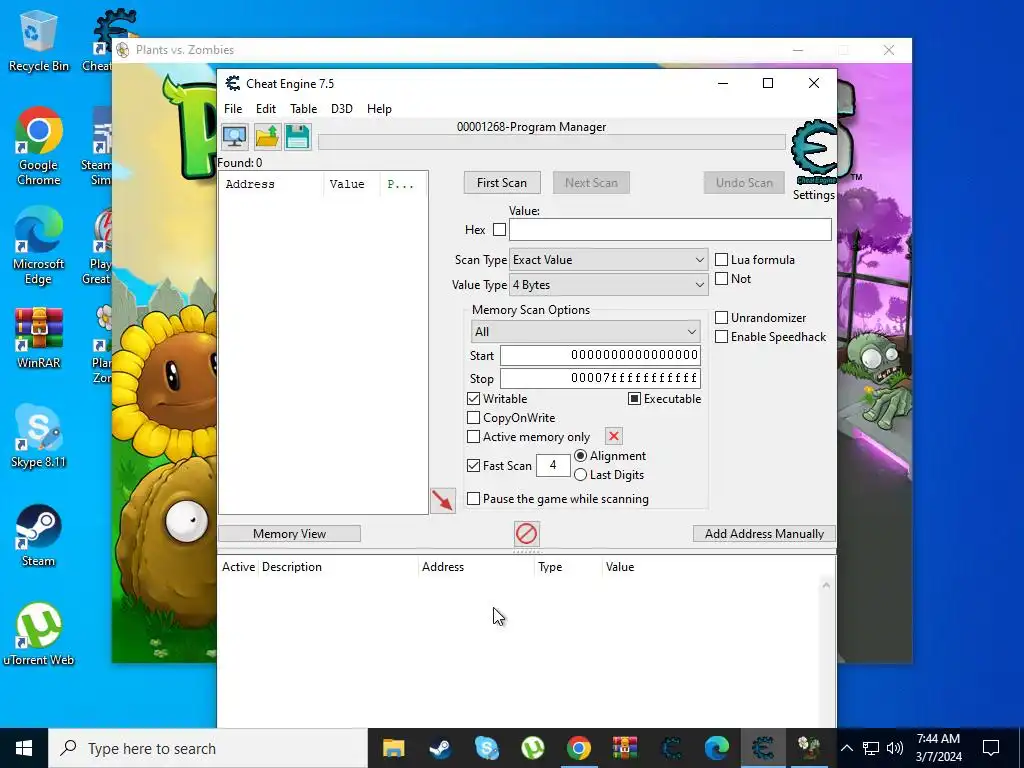The width and height of the screenshot is (1024, 768).
Task: Open uTorrent Web desktop shortcut
Action: 39,635
